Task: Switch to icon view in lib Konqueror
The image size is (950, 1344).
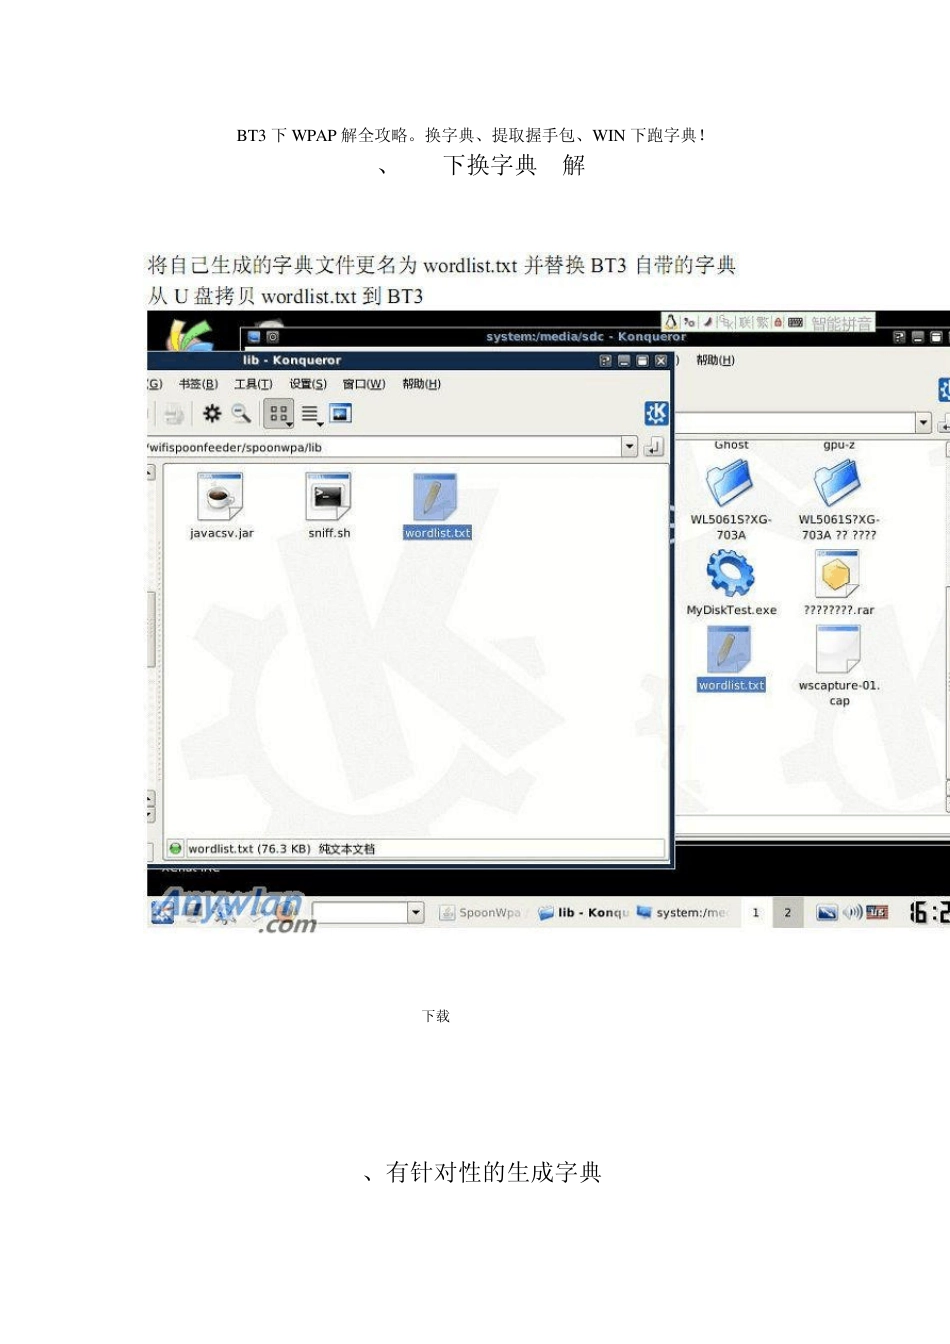Action: [x=278, y=413]
